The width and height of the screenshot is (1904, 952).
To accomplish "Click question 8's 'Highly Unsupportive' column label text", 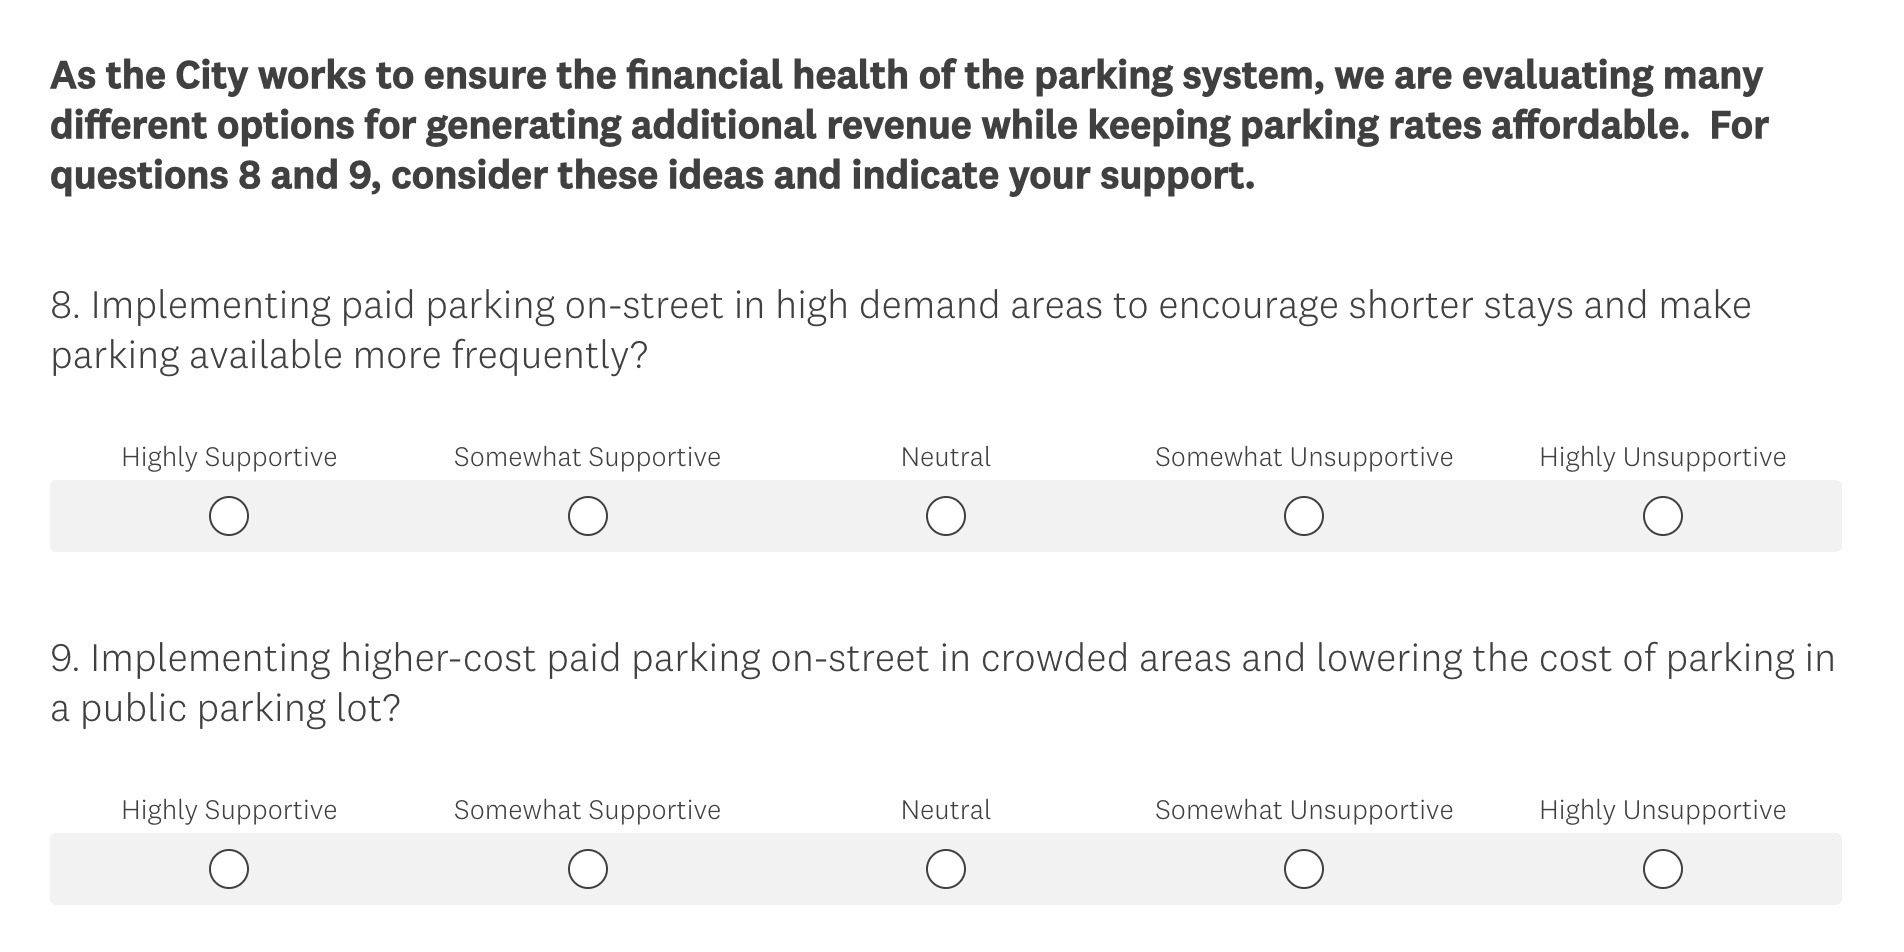I will tap(1662, 457).
